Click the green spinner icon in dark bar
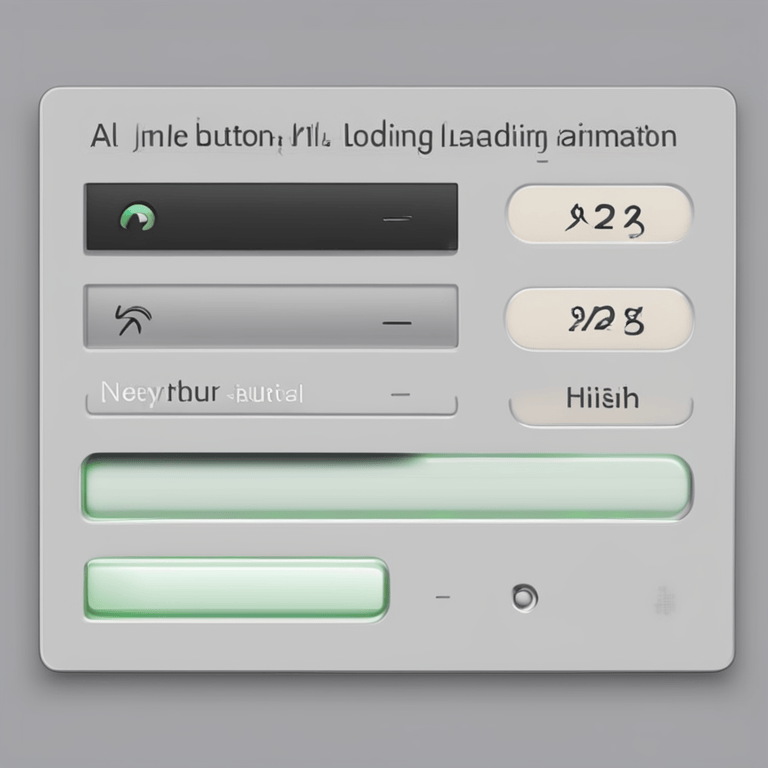Viewport: 768px width, 768px height. coord(138,217)
